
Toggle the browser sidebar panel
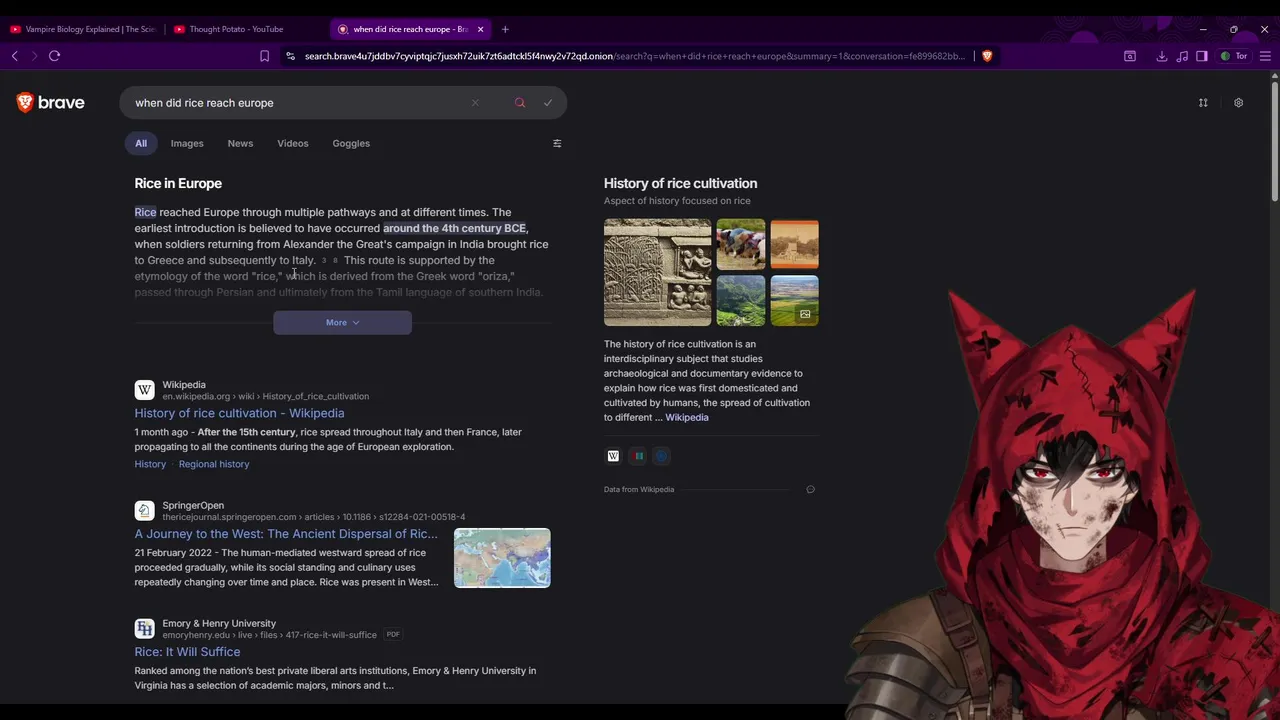(x=1202, y=56)
